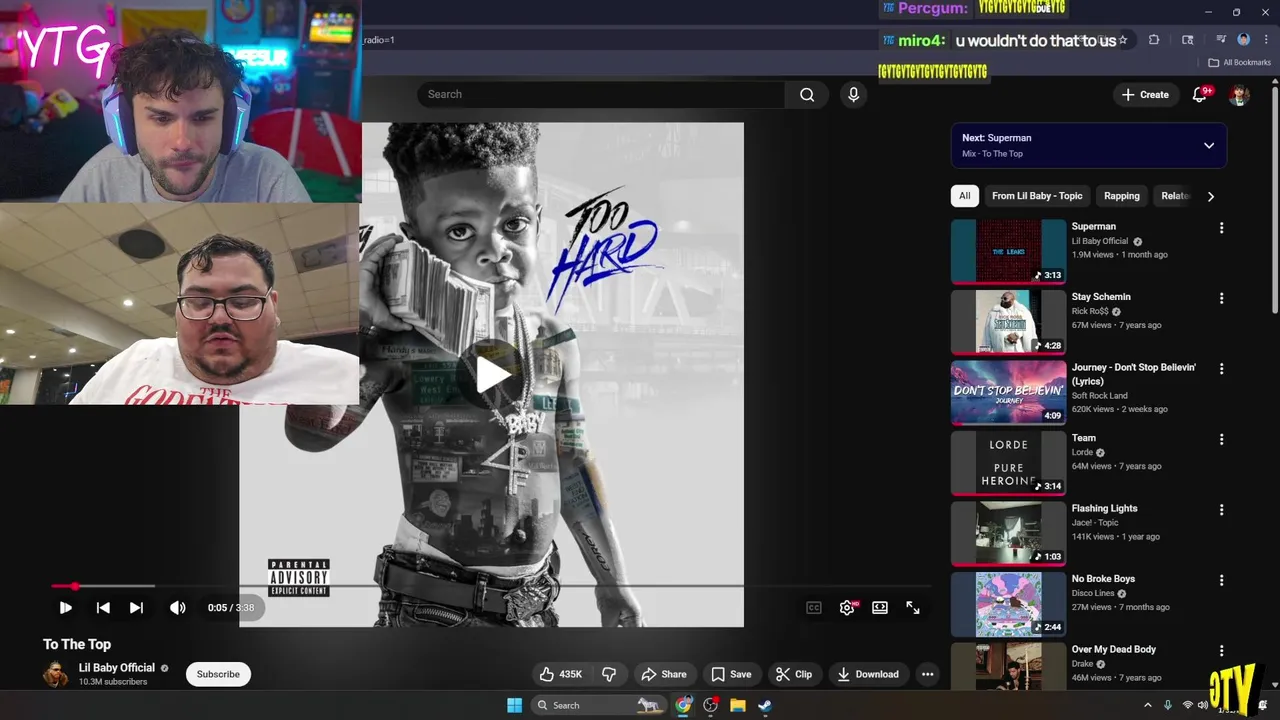Click the arrow to scroll filter chips

[1210, 196]
